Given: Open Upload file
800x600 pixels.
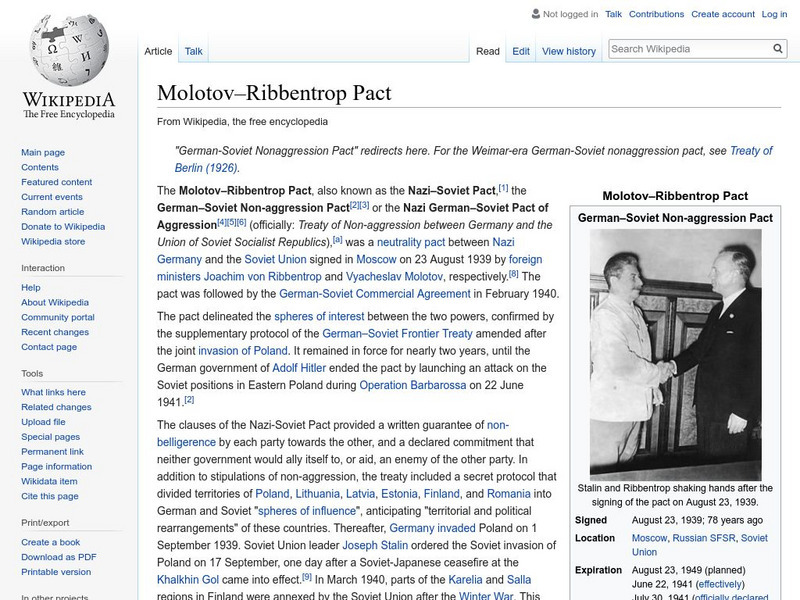Looking at the screenshot, I should (43, 421).
